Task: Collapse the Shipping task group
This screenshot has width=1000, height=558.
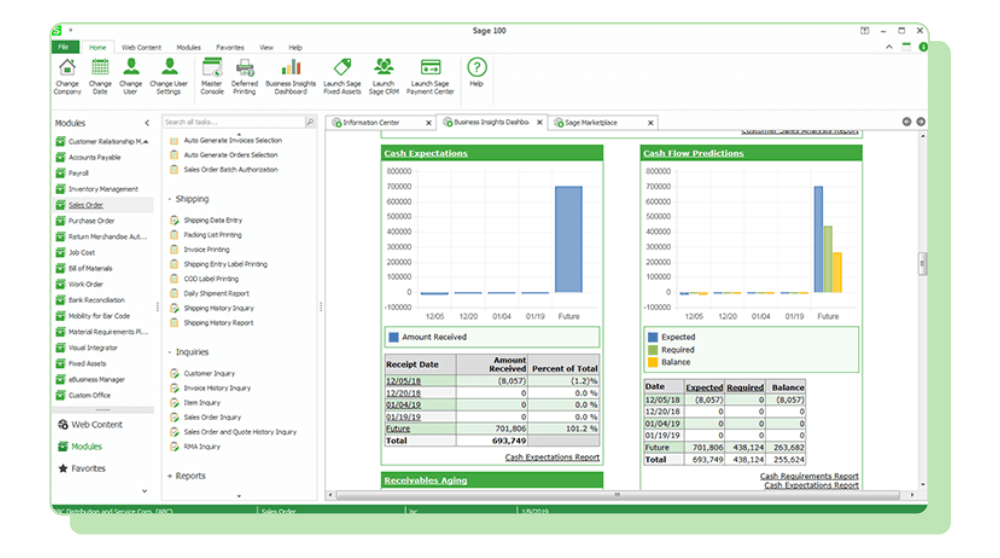Action: point(170,199)
